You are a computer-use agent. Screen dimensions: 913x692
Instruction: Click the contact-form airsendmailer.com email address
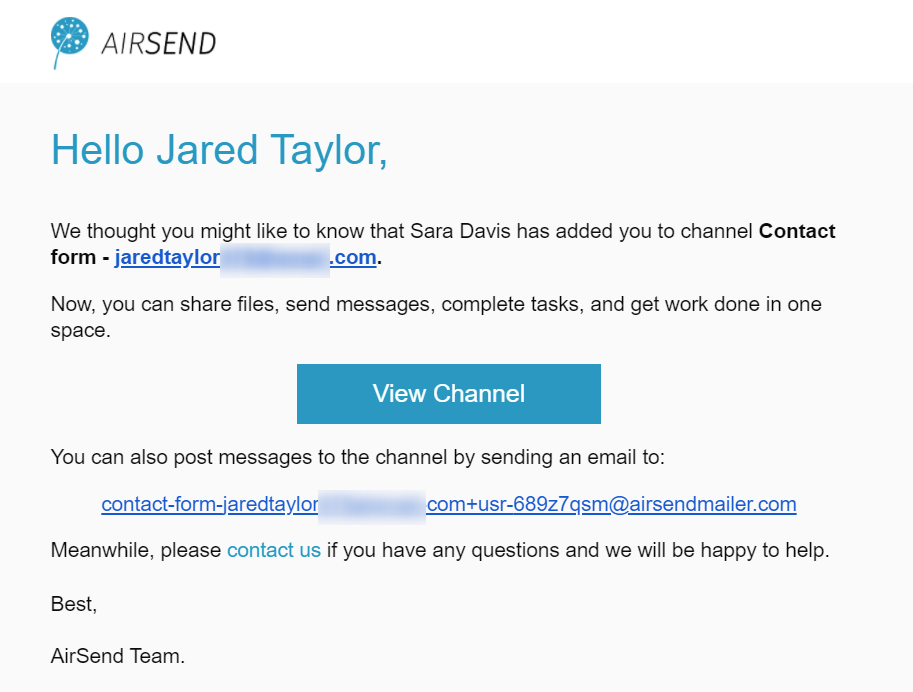(449, 504)
